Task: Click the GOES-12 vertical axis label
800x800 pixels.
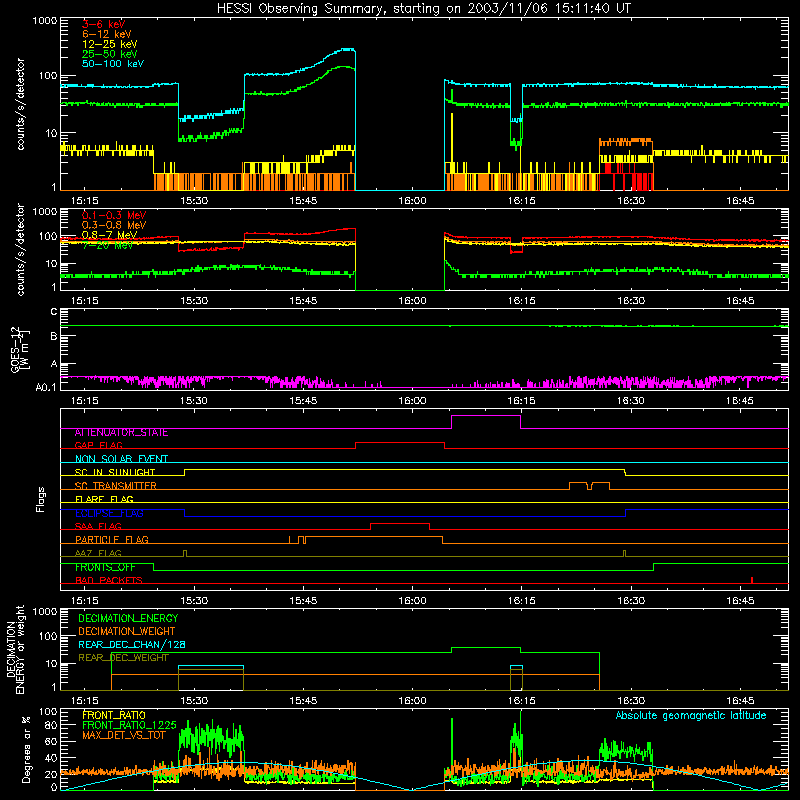Action: (x=20, y=349)
